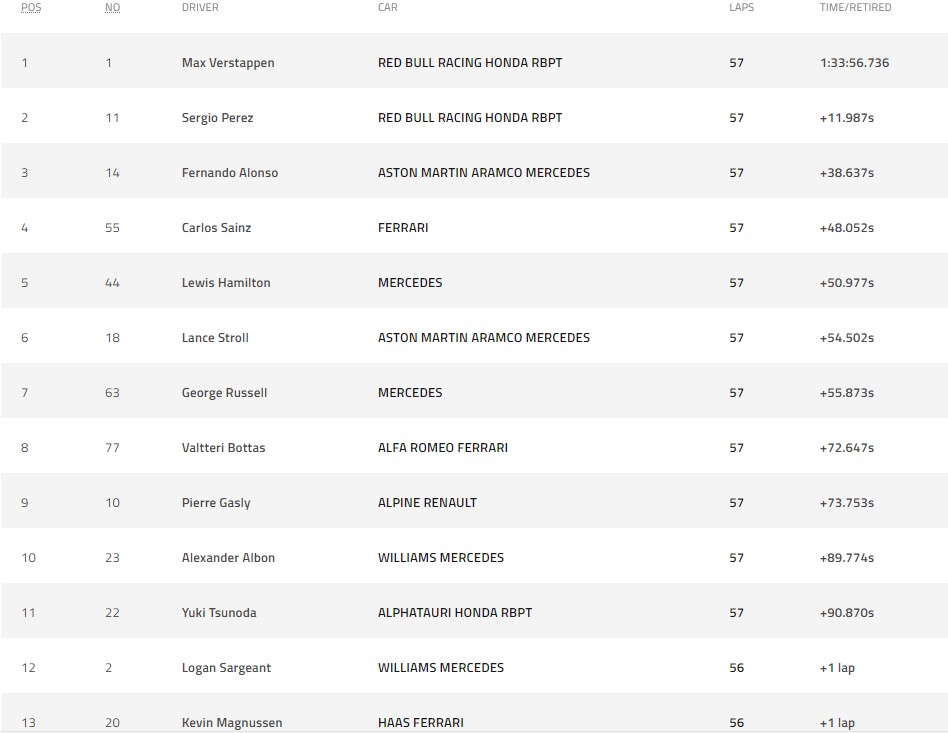Open George Russell driver entry
Viewport: 948px width, 733px height.
point(224,393)
